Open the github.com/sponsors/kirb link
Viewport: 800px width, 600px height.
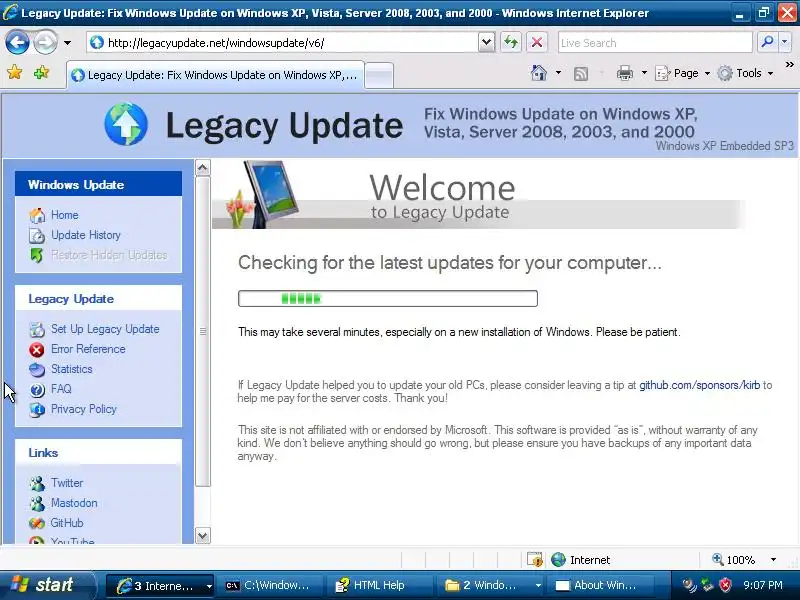click(699, 385)
